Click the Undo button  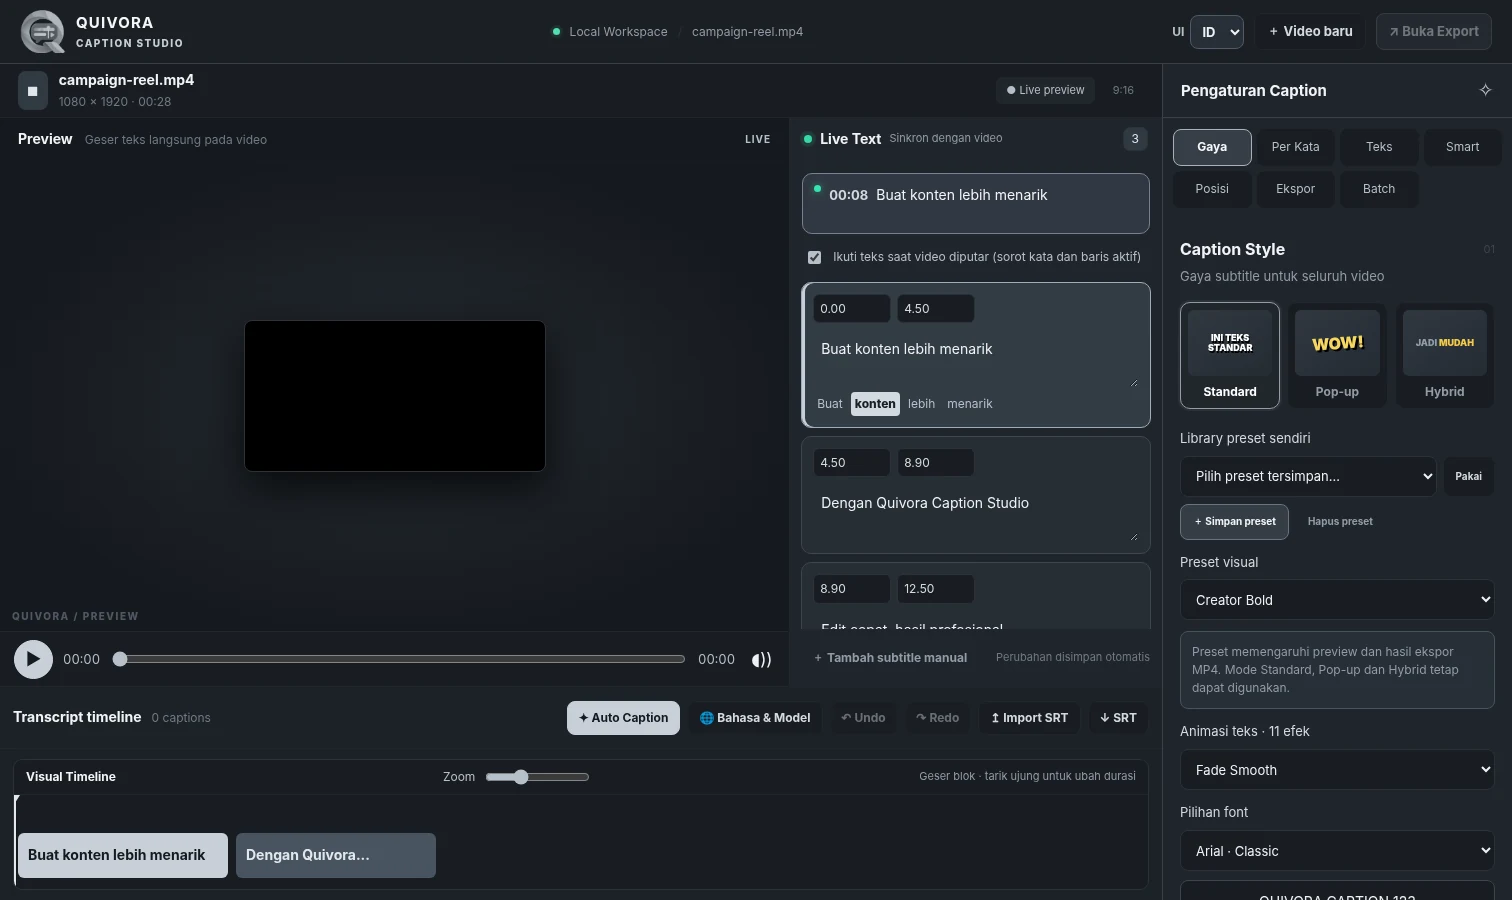[x=863, y=718]
